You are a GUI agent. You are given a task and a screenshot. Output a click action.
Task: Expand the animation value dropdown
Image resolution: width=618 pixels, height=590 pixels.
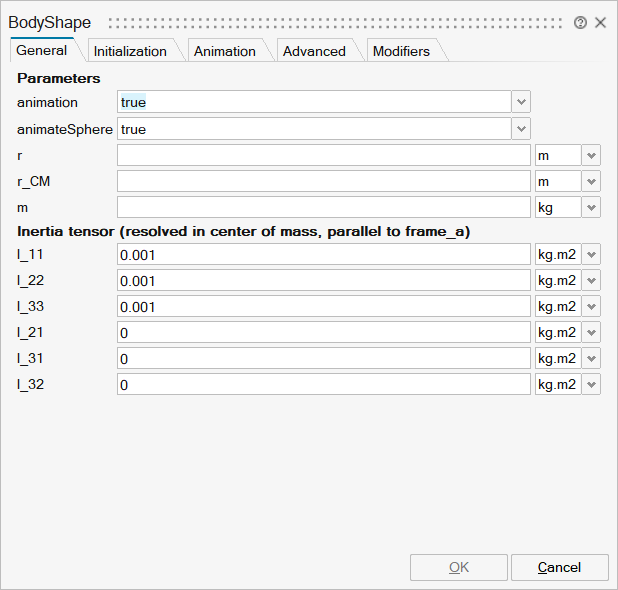click(x=521, y=102)
